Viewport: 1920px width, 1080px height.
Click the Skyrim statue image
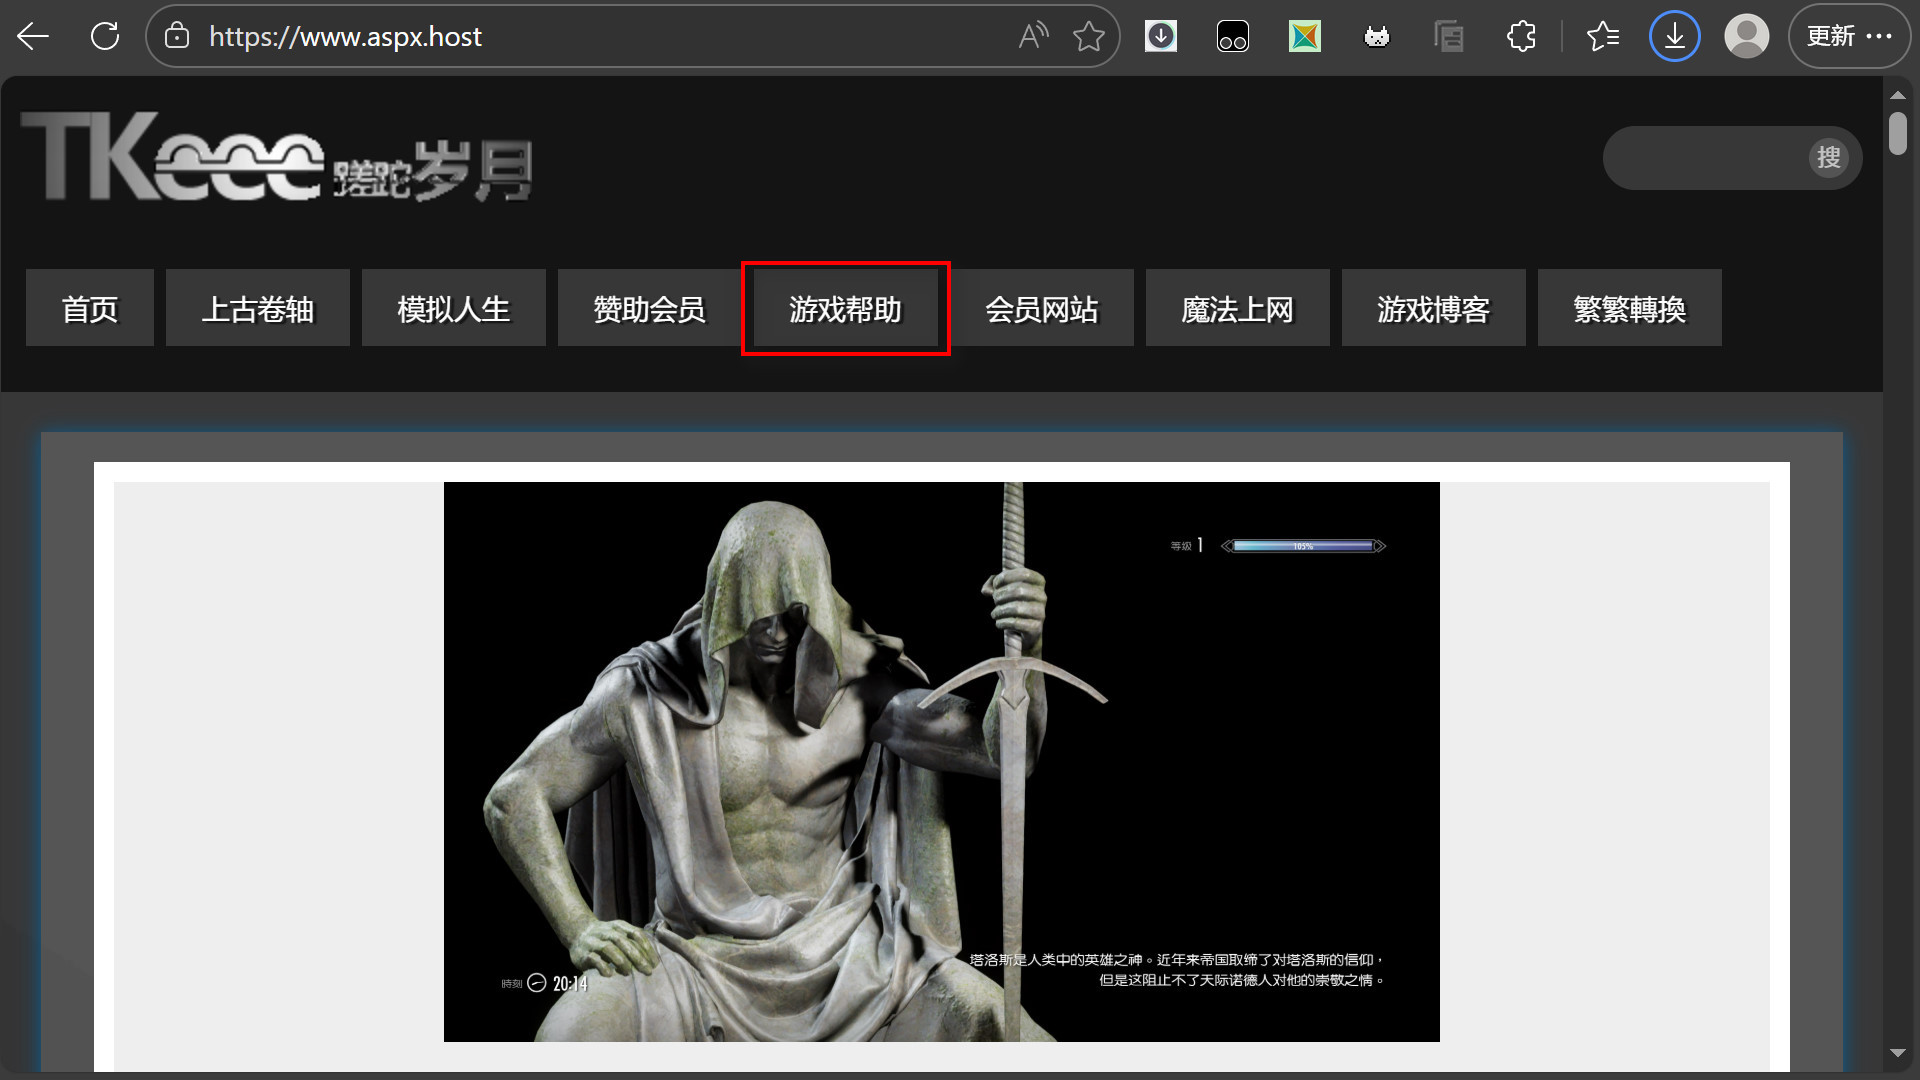[x=941, y=762]
